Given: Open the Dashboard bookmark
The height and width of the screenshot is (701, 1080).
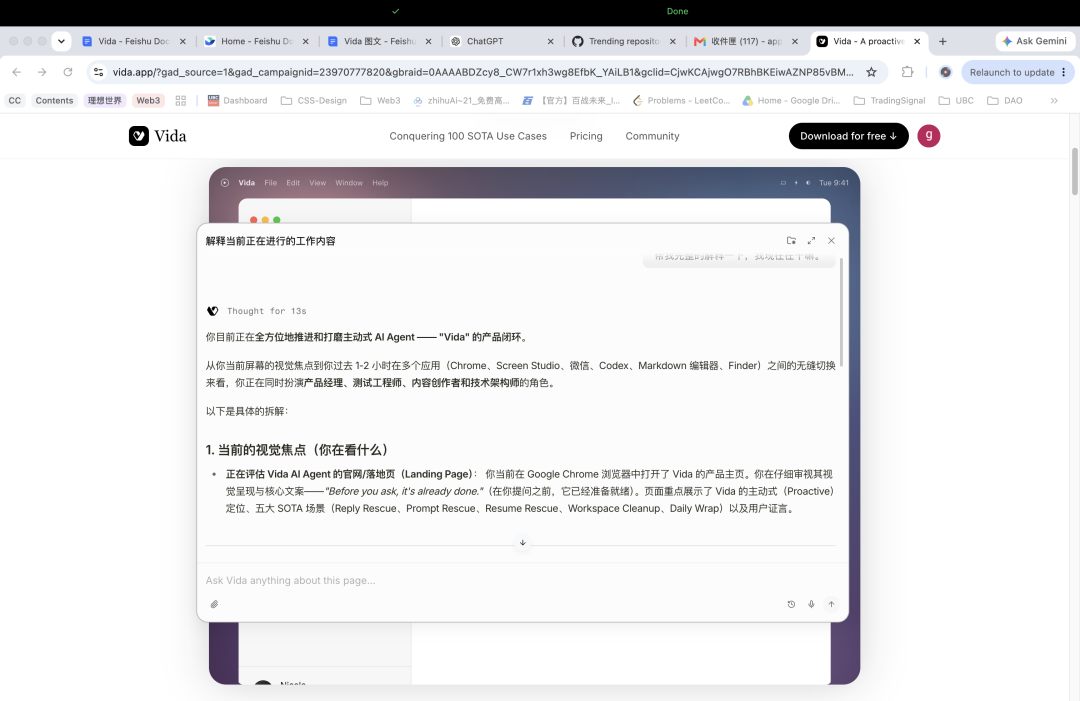Looking at the screenshot, I should coord(238,101).
